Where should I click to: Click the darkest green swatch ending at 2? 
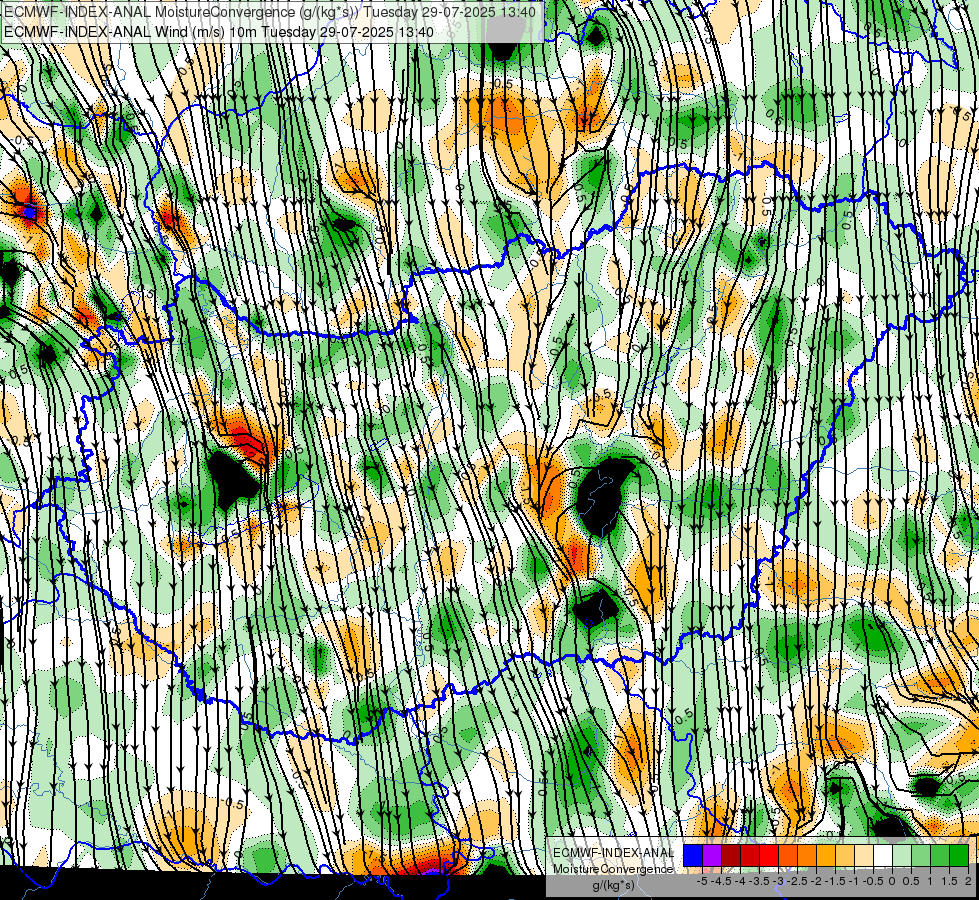(x=959, y=855)
